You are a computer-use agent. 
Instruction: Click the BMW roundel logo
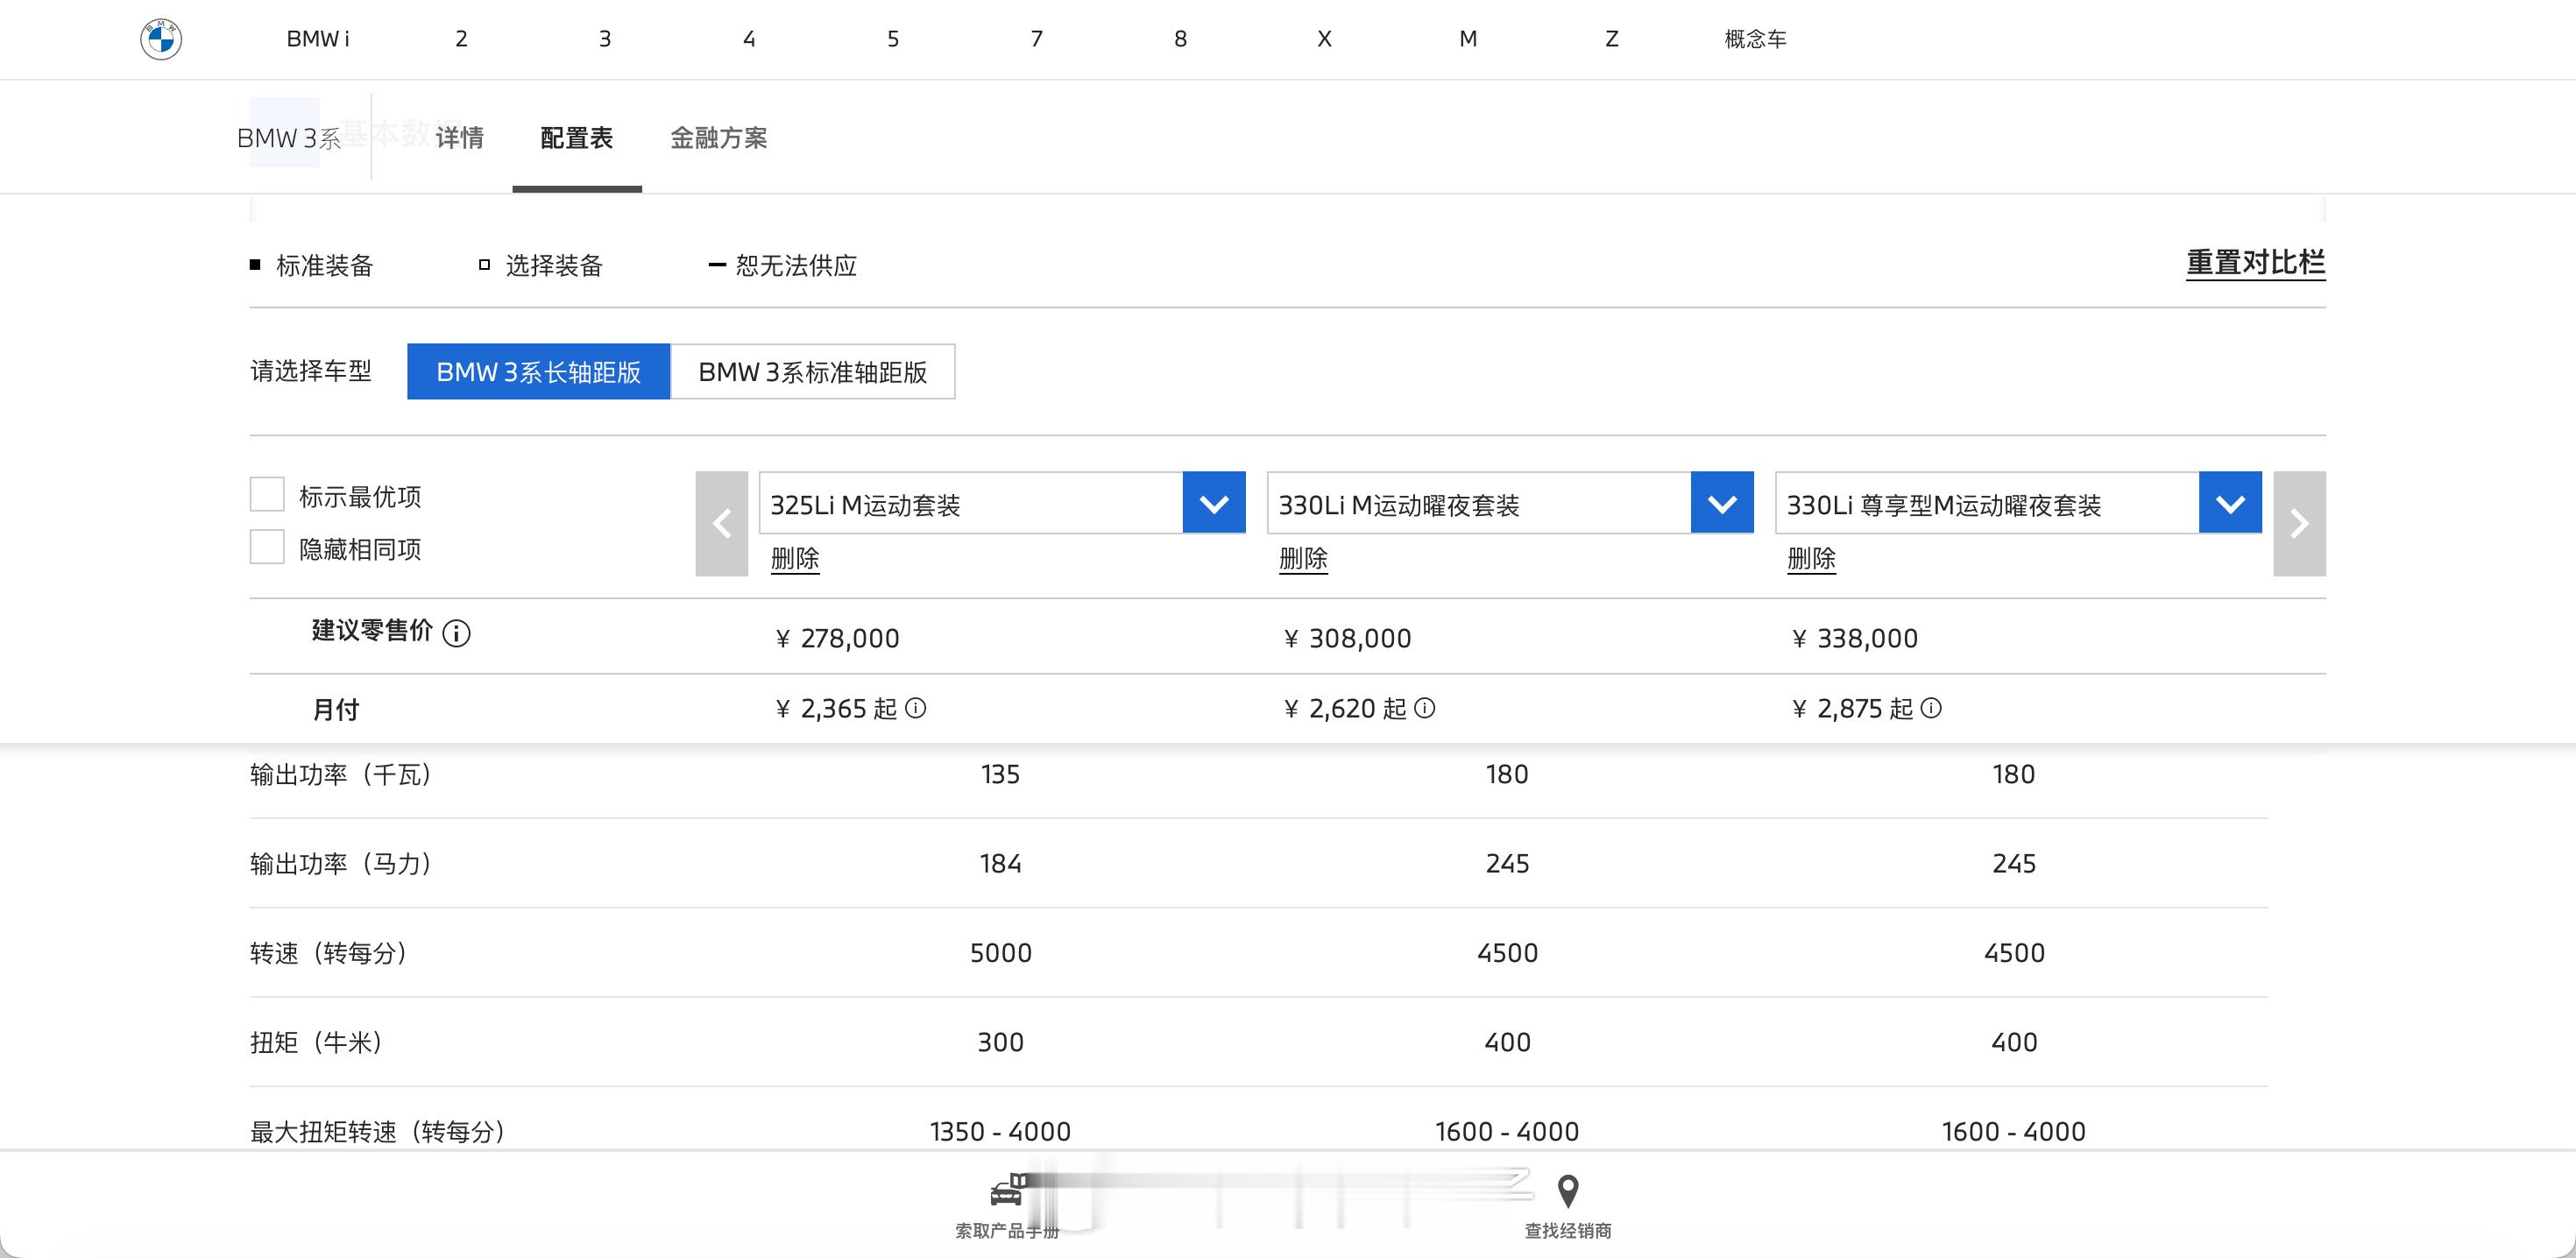[161, 39]
